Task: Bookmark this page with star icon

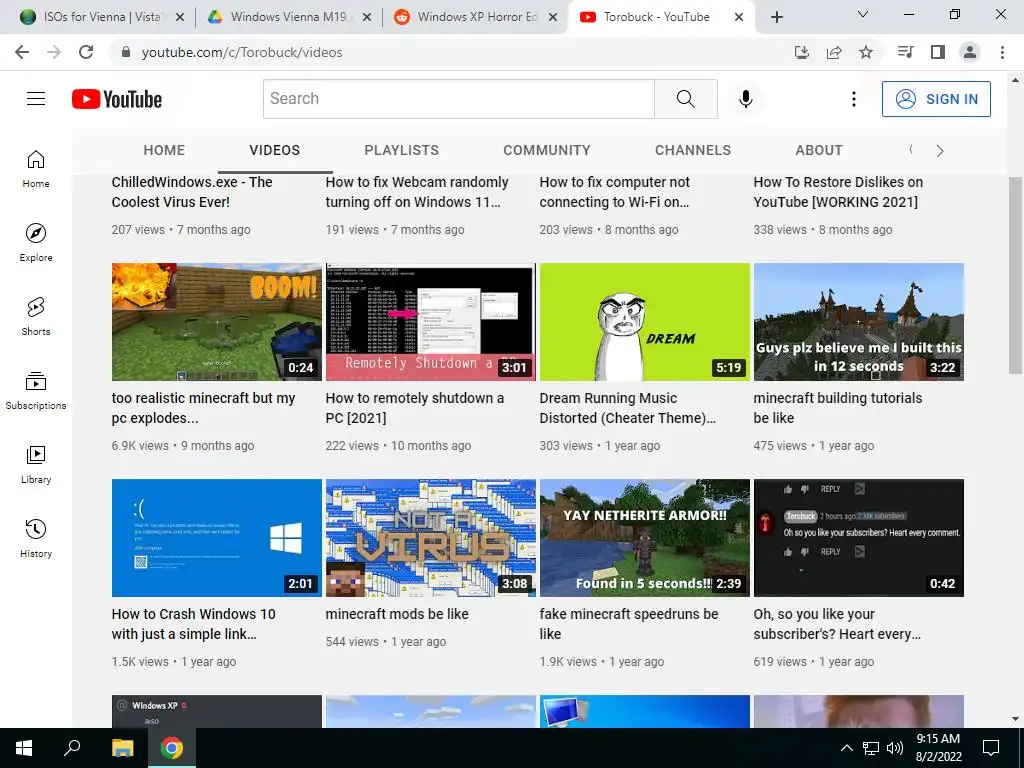Action: pos(866,52)
